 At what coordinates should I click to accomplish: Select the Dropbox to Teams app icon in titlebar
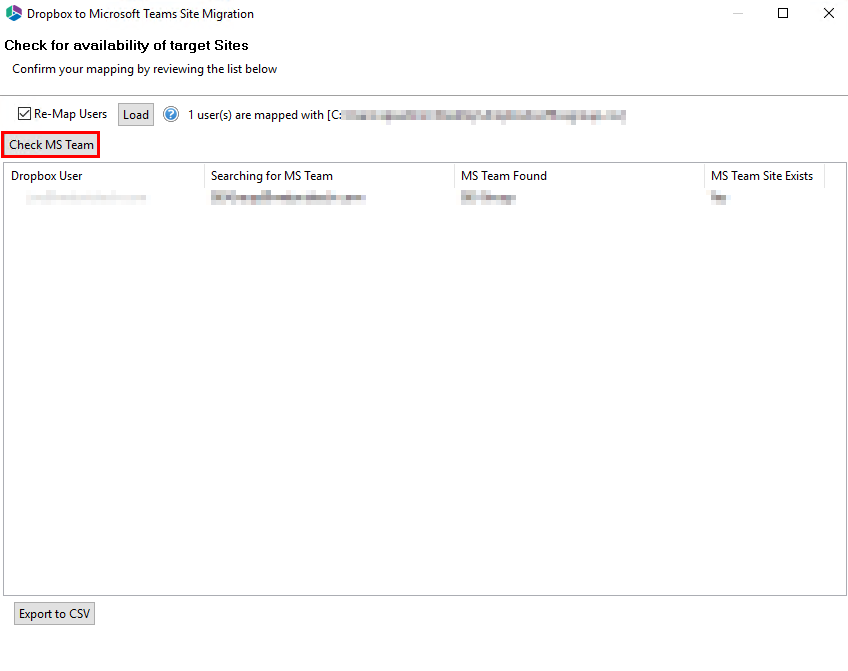14,13
